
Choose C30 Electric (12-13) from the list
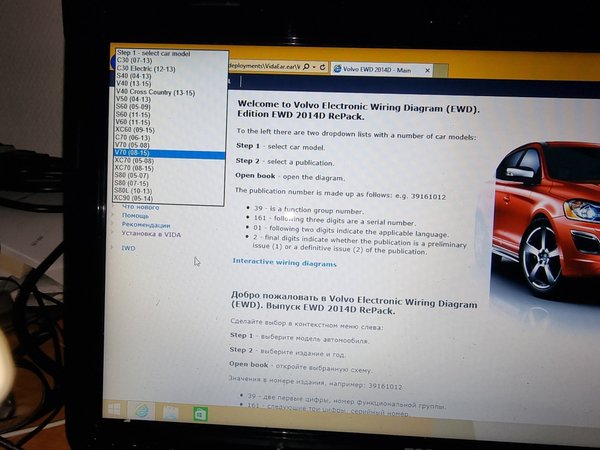[145, 69]
